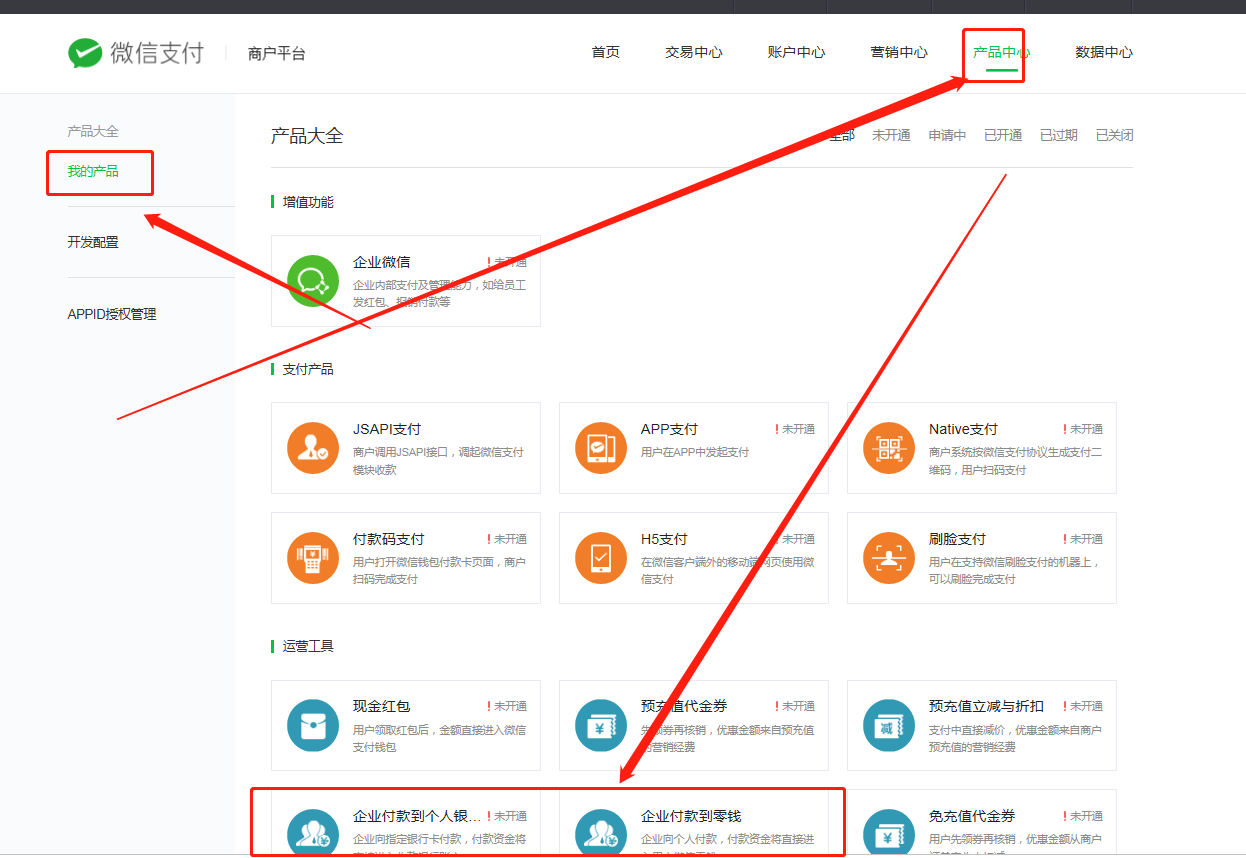Click the 运营工具 section heading
Viewport: 1246px width, 858px height.
tap(308, 646)
